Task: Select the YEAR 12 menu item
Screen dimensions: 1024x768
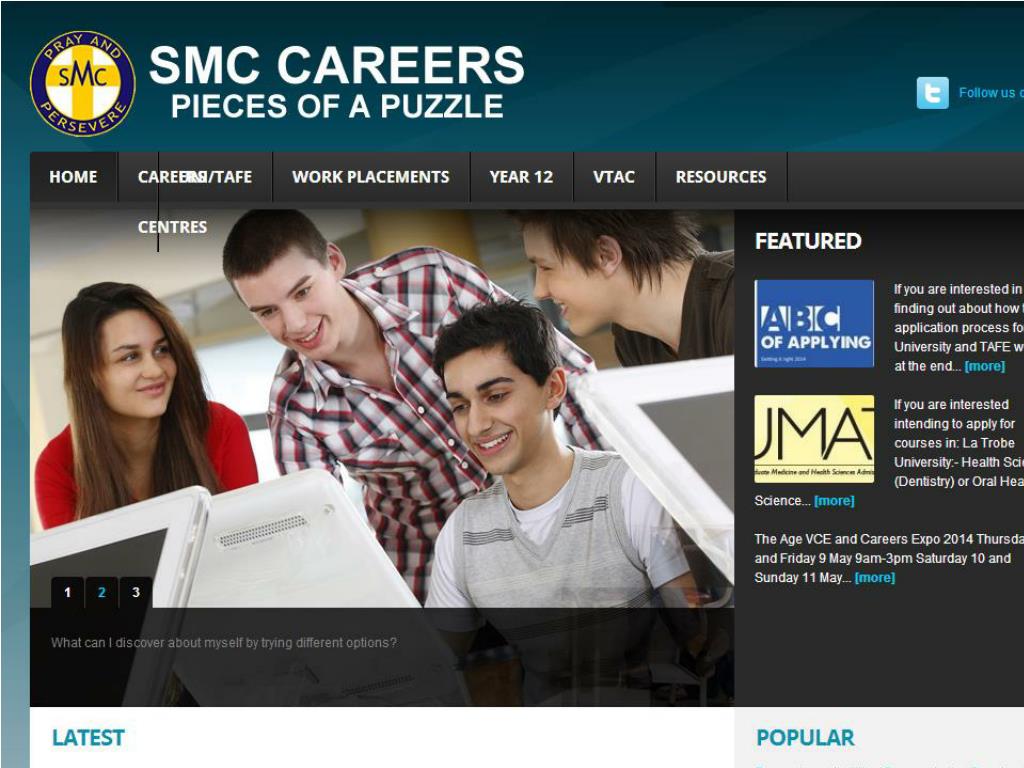Action: click(x=521, y=177)
